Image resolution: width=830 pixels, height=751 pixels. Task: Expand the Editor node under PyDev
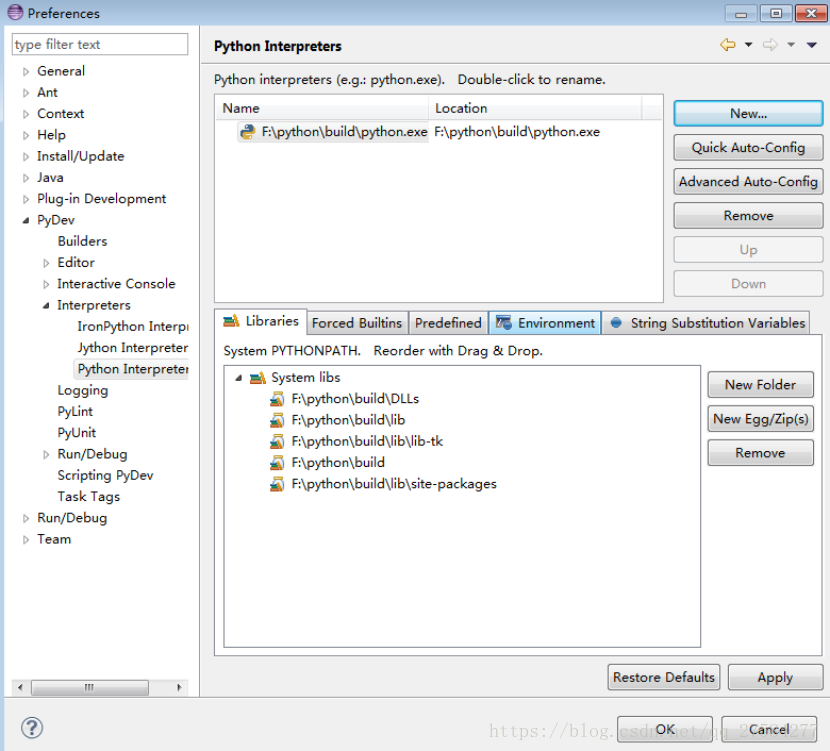46,263
